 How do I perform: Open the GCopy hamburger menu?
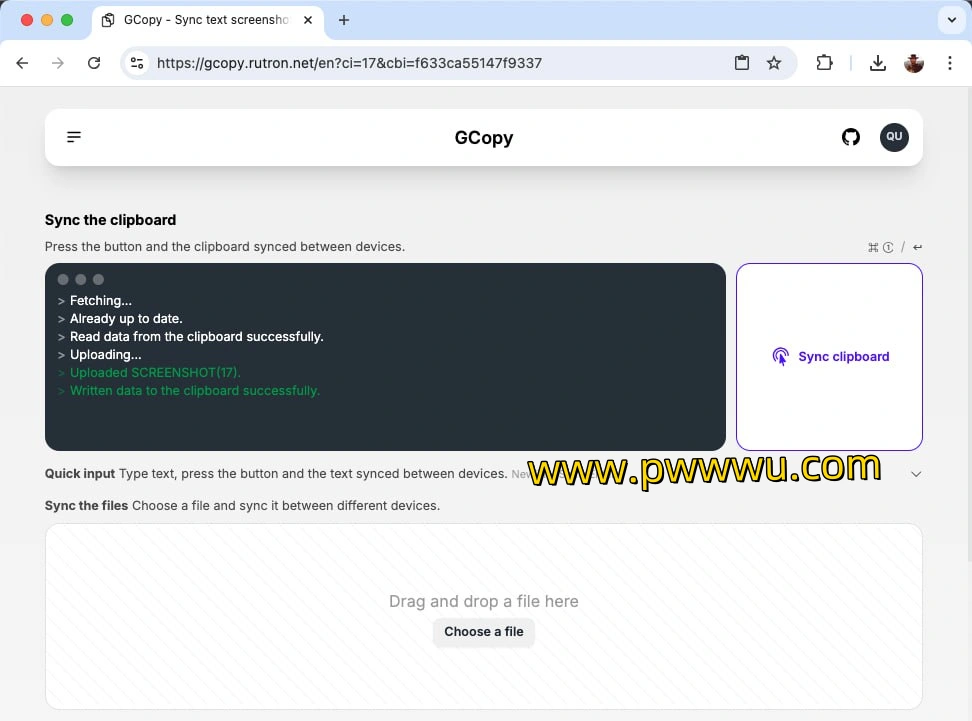coord(74,137)
